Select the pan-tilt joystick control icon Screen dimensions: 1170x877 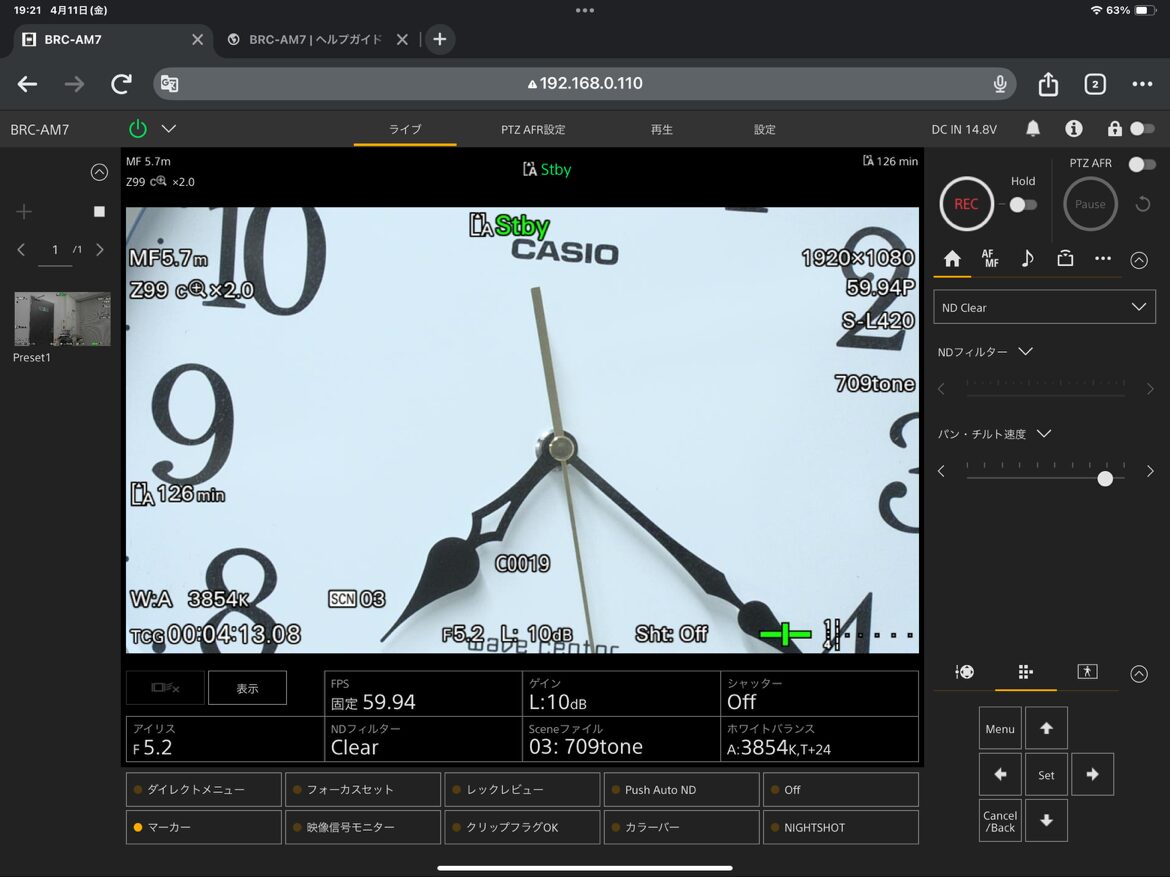[964, 672]
